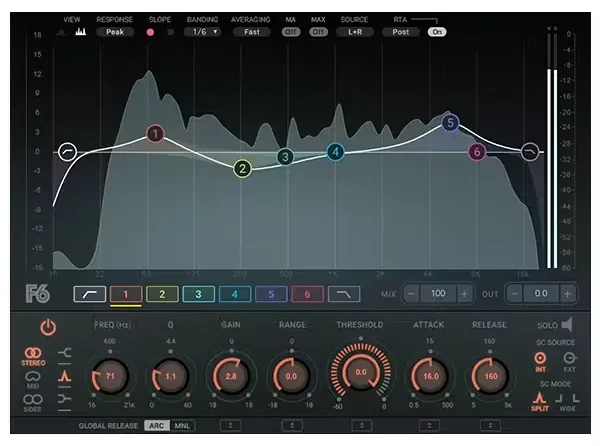Click the OUT value field 0.0
Image resolution: width=600 pixels, height=446 pixels.
(541, 294)
